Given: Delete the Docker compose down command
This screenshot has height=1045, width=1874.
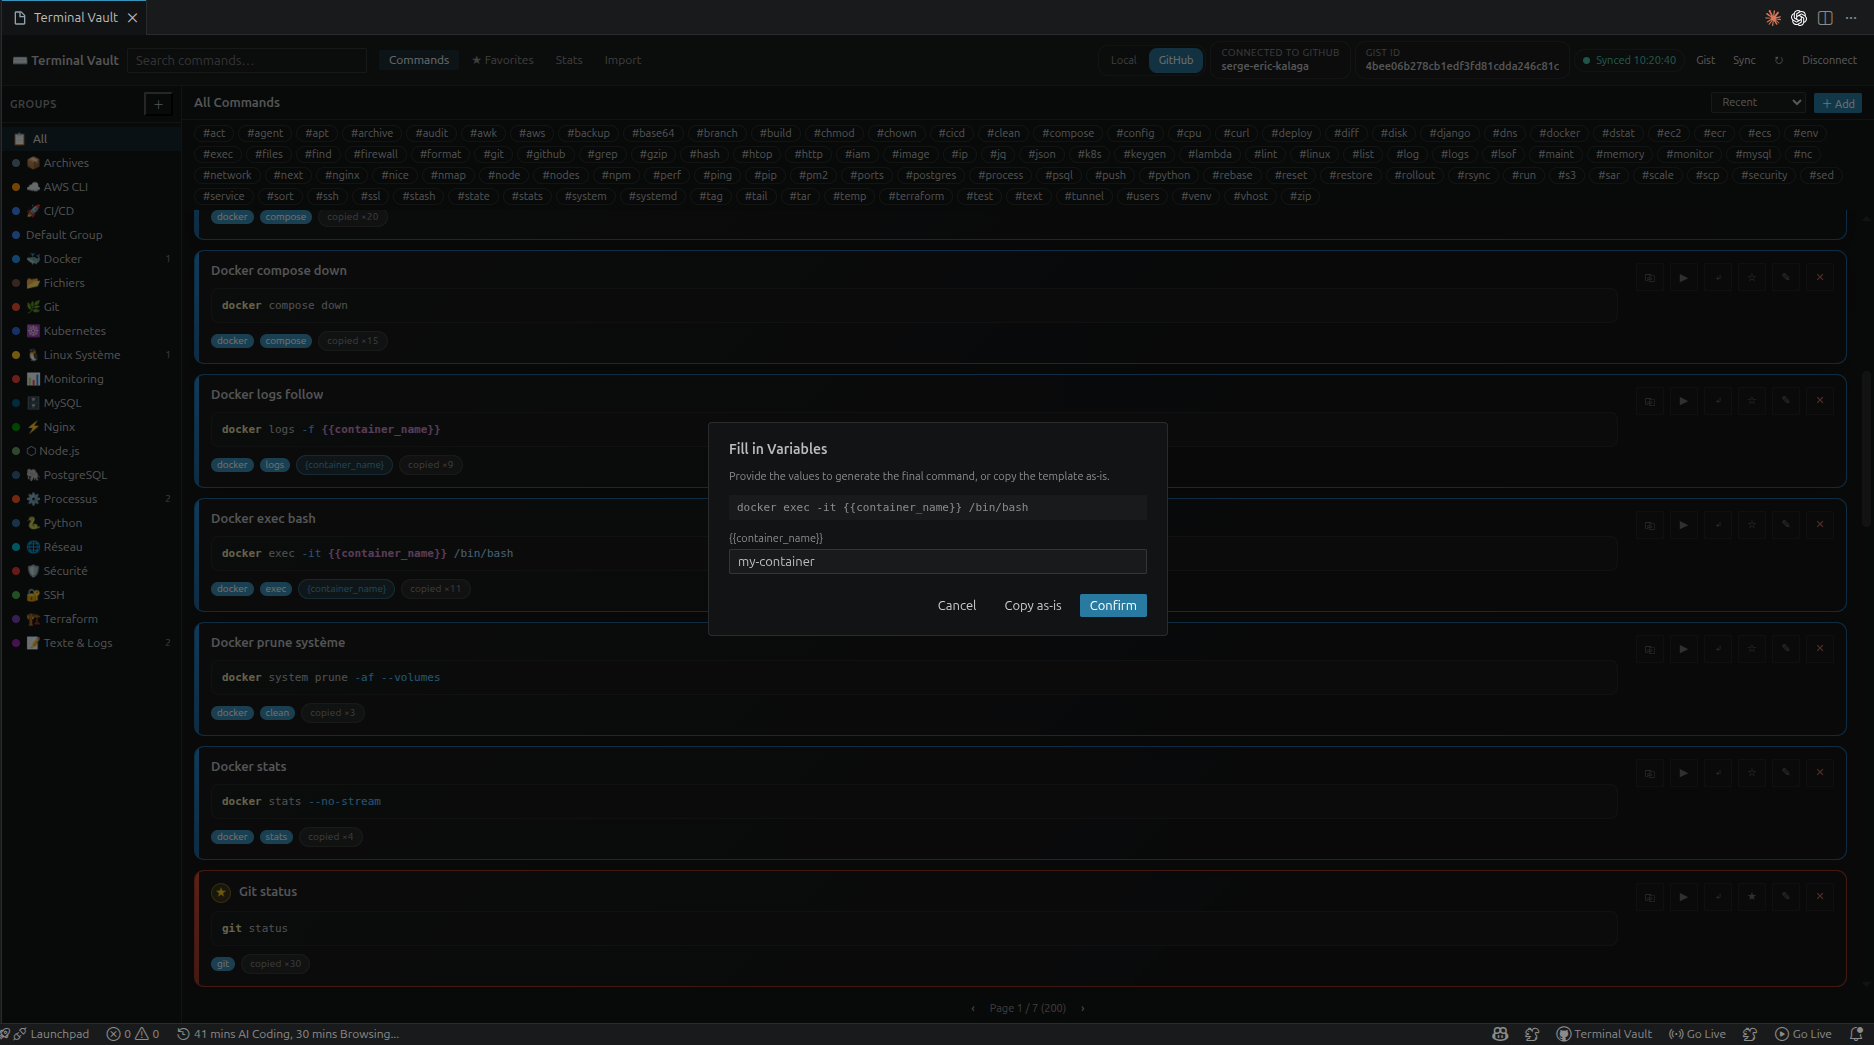Looking at the screenshot, I should pos(1819,277).
